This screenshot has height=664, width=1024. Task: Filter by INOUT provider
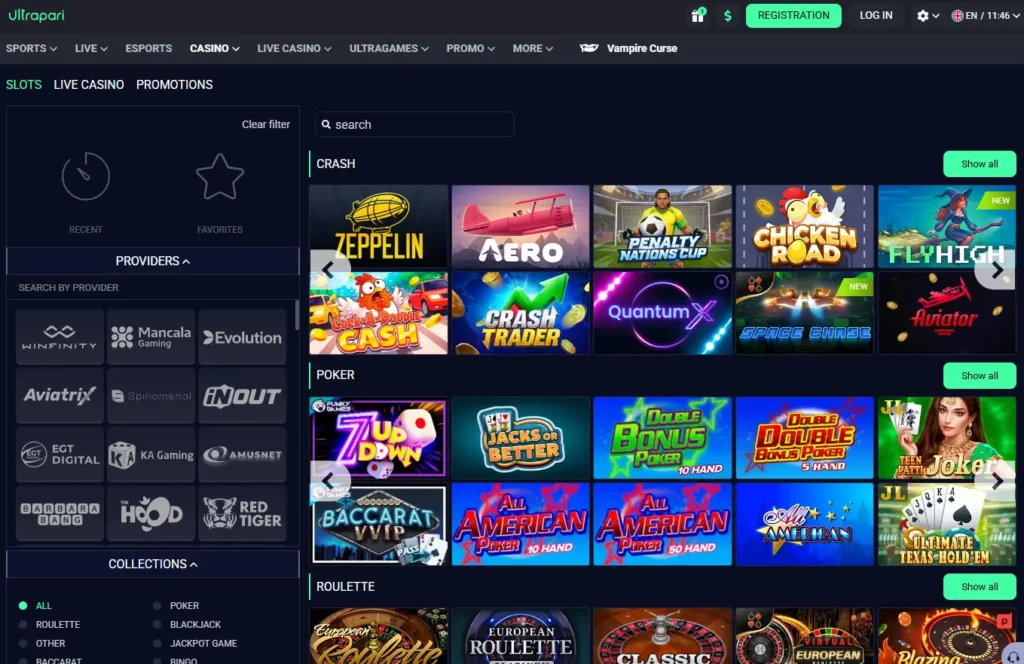[x=242, y=396]
